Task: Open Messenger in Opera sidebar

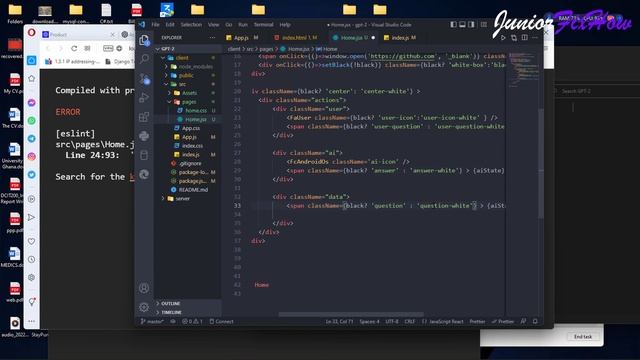Action: 31,103
